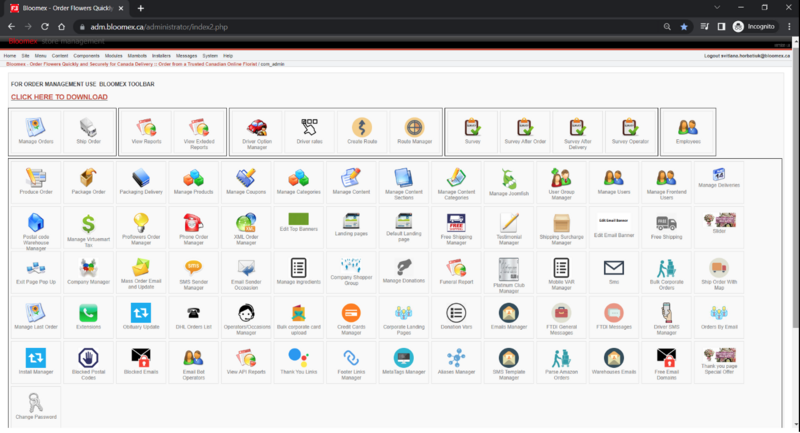Image resolution: width=800 pixels, height=433 pixels.
Task: Open the Content menu
Action: (60, 56)
